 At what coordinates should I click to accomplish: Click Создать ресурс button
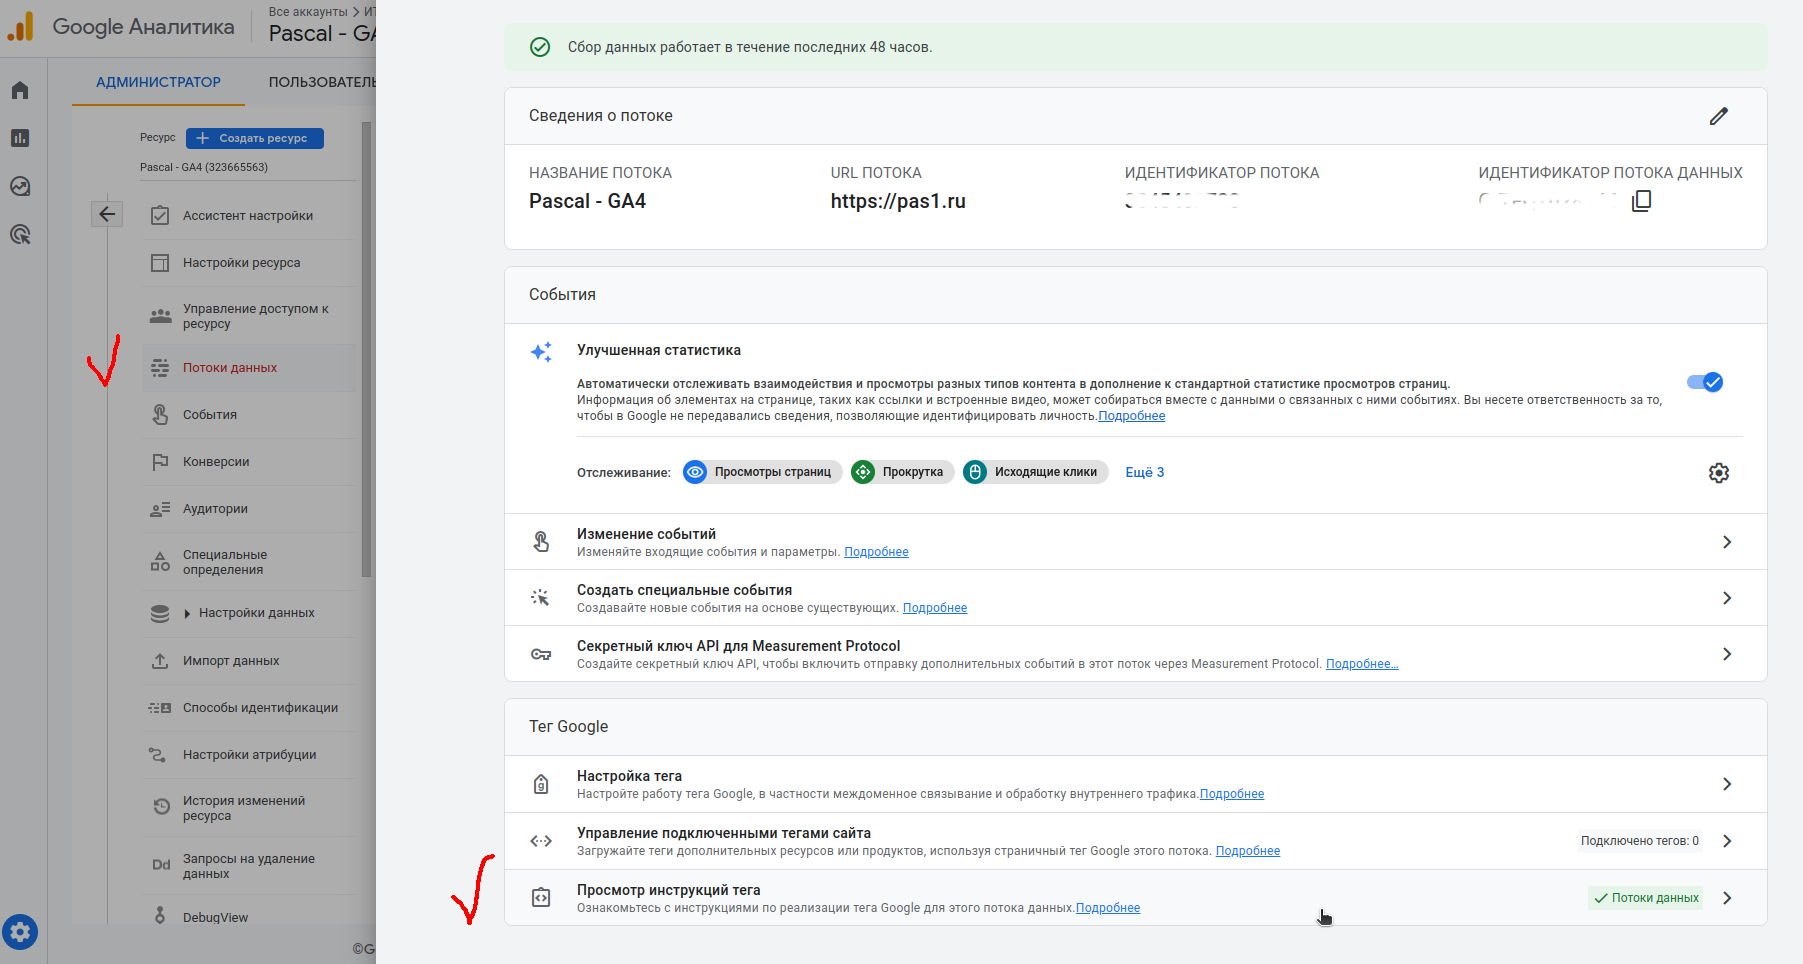pos(255,138)
